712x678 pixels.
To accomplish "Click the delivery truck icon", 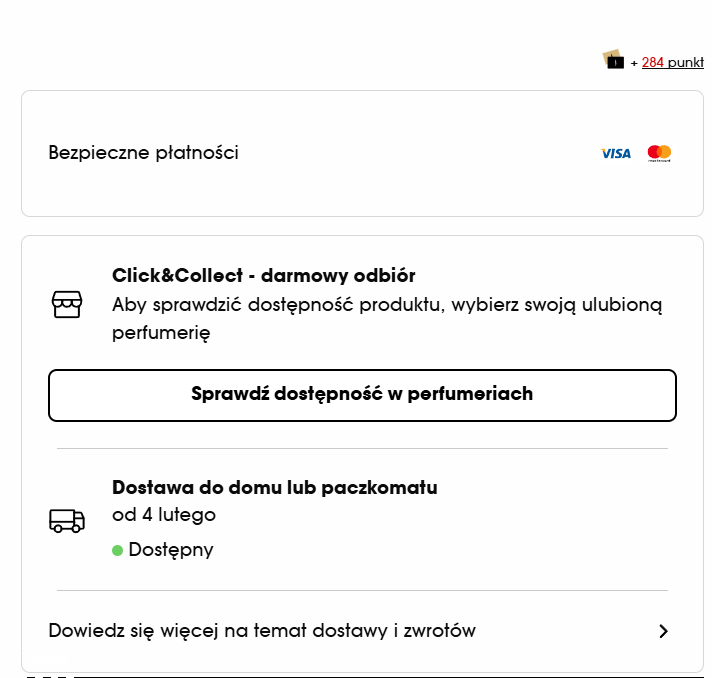I will [67, 520].
